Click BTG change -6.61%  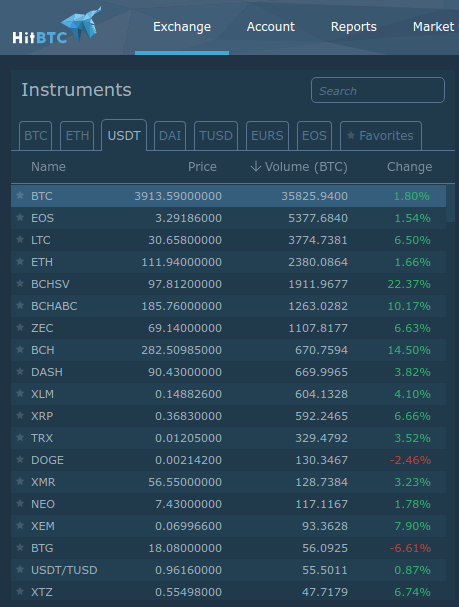tap(410, 548)
